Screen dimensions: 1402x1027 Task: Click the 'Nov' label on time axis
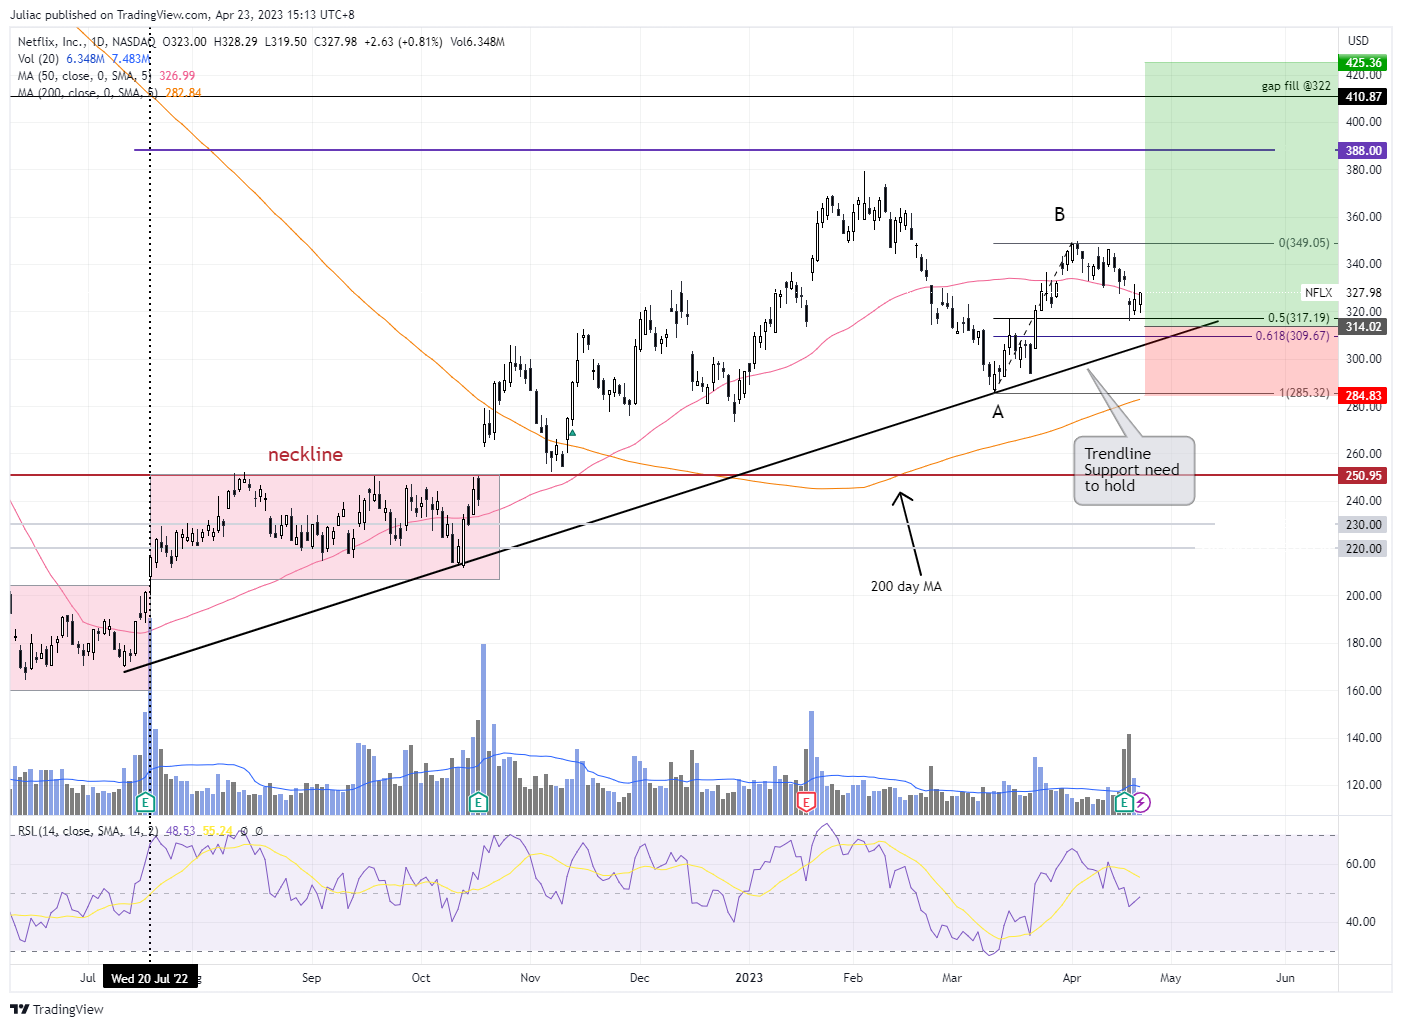pyautogui.click(x=530, y=978)
